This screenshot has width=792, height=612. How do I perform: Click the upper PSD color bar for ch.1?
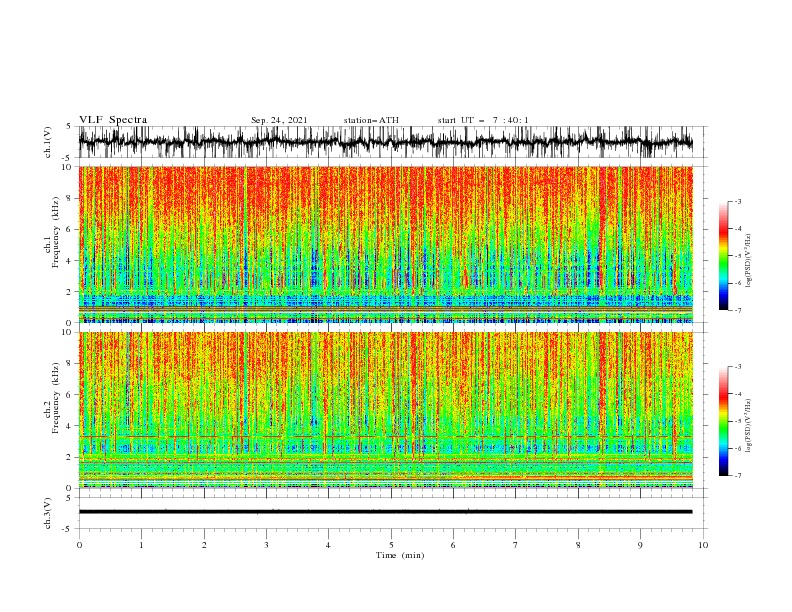pos(724,256)
